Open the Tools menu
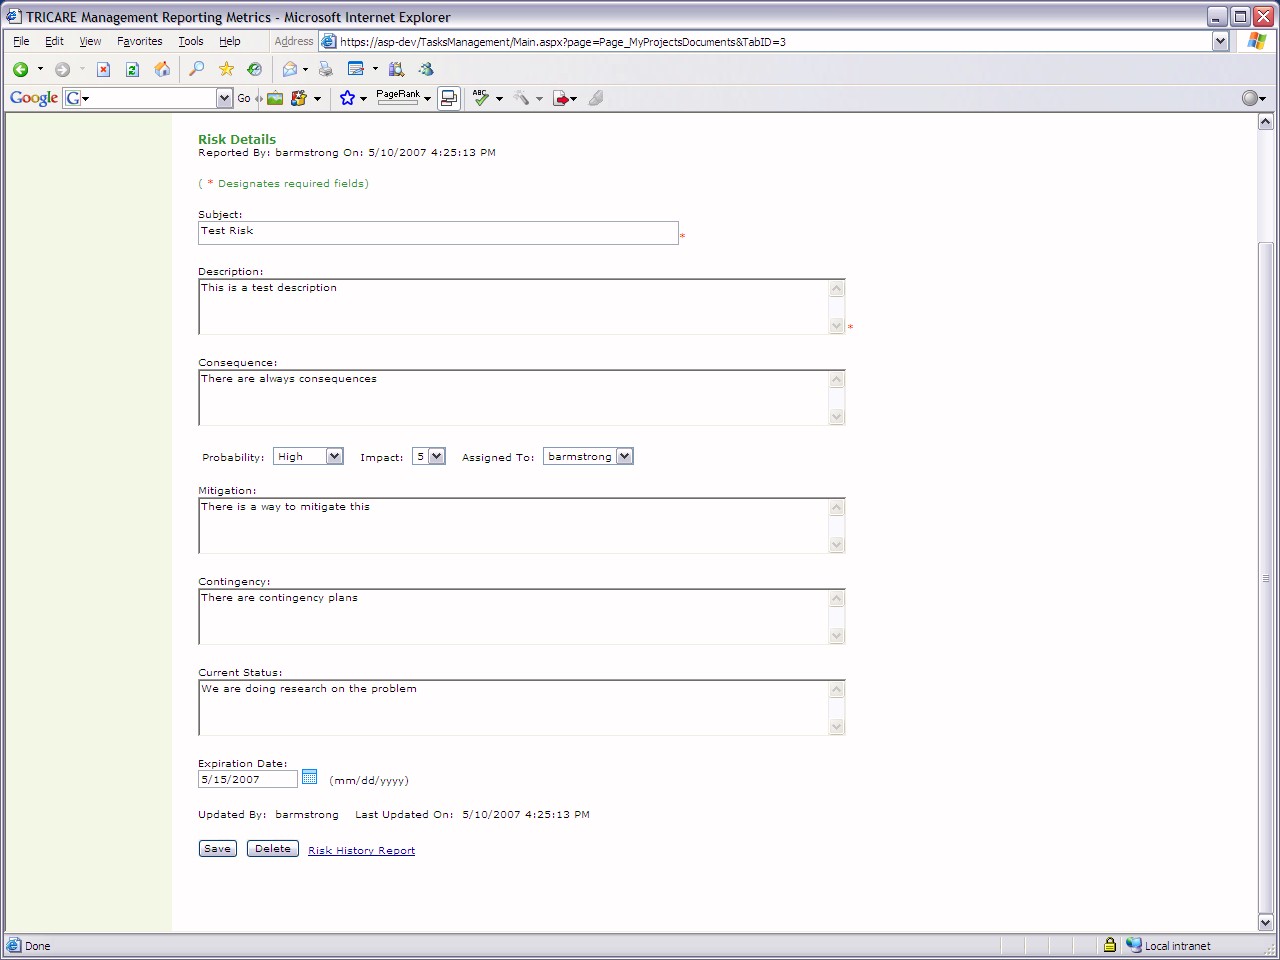The image size is (1280, 960). tap(190, 41)
